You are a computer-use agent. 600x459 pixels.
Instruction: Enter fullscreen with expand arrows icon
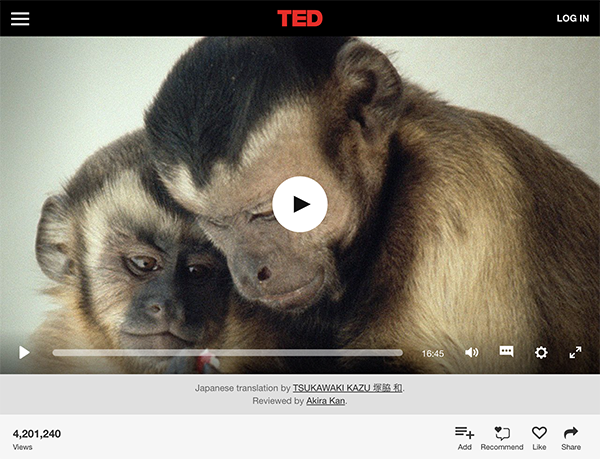point(575,352)
